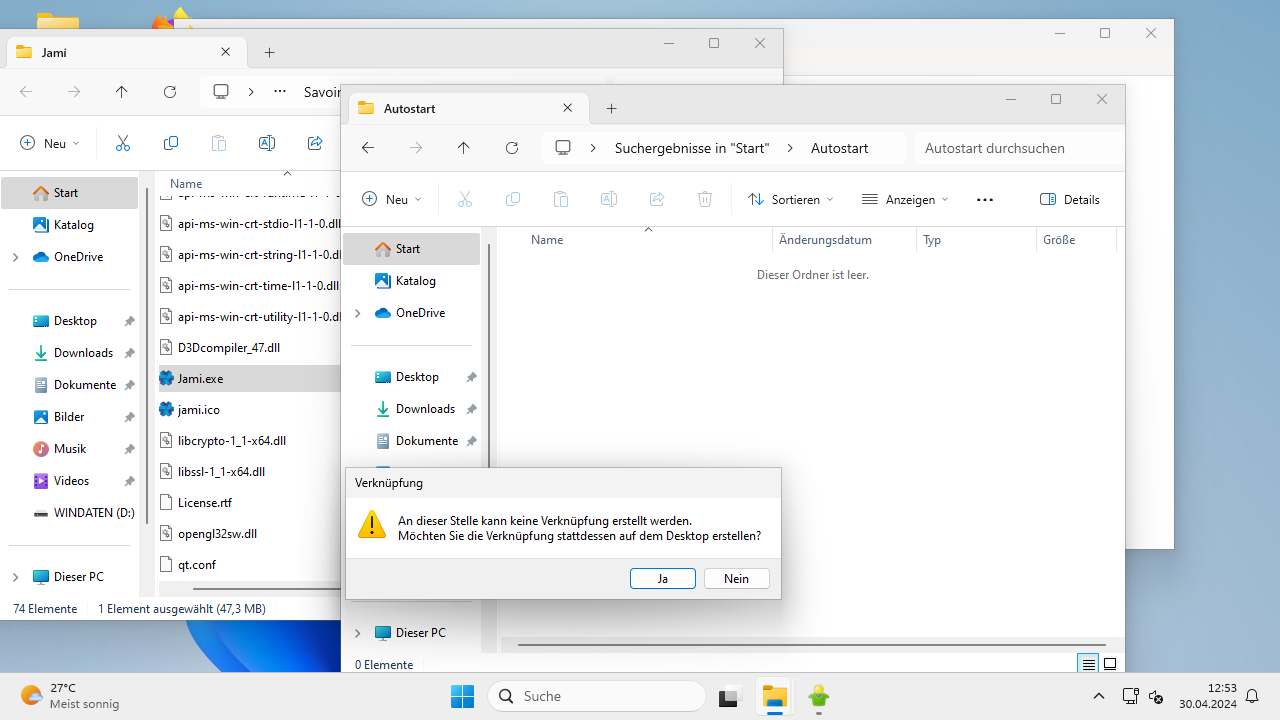Refresh the Autostart folder view
Screen dimensions: 1280x720
click(512, 147)
